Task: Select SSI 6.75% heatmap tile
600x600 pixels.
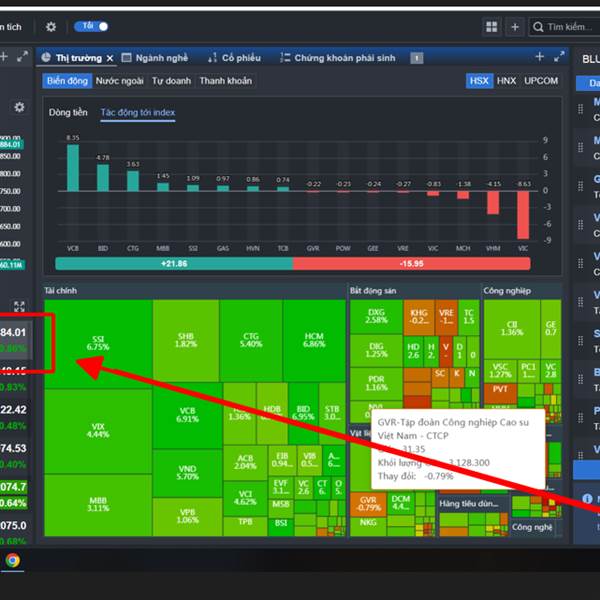Action: 98,344
